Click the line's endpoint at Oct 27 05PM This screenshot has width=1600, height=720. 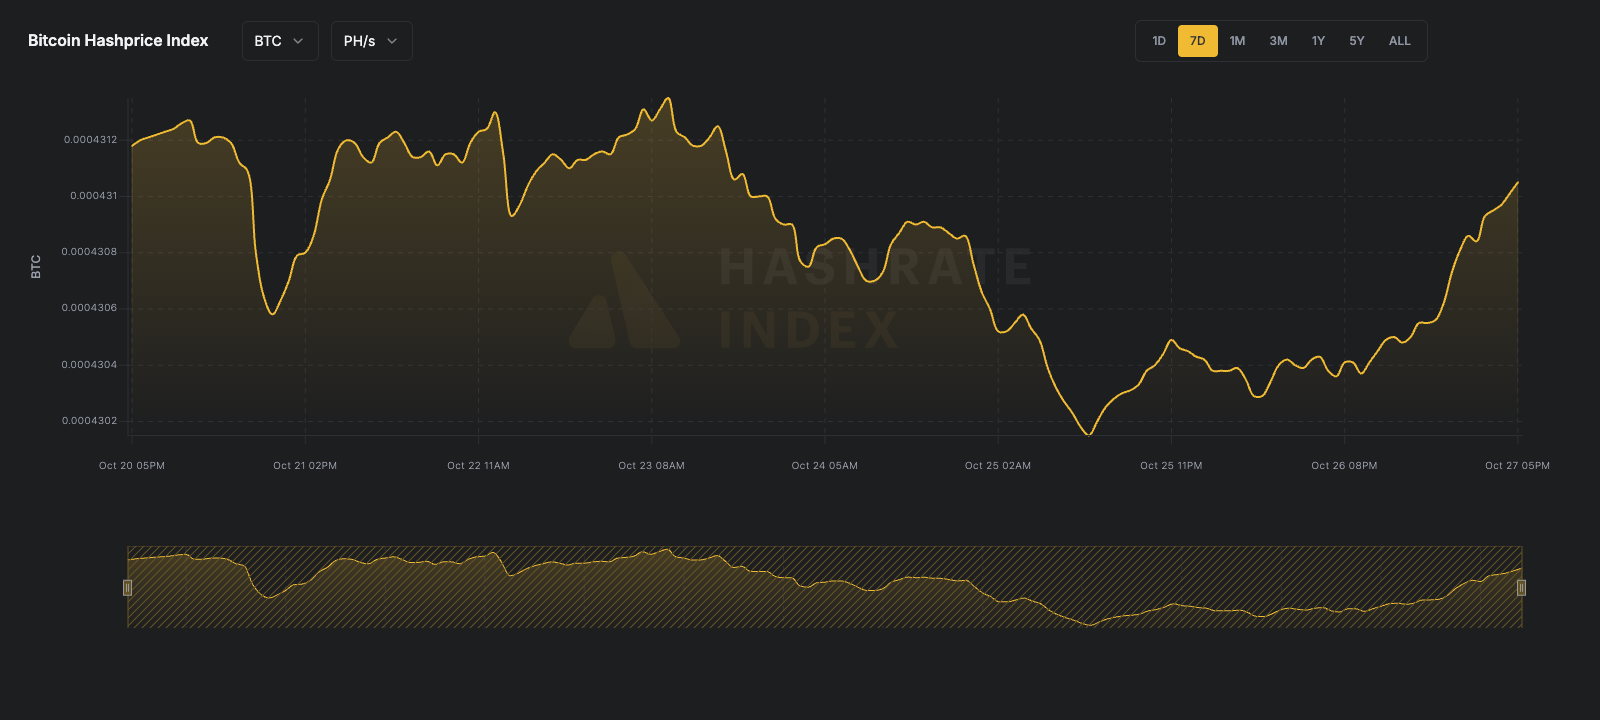coord(1517,183)
